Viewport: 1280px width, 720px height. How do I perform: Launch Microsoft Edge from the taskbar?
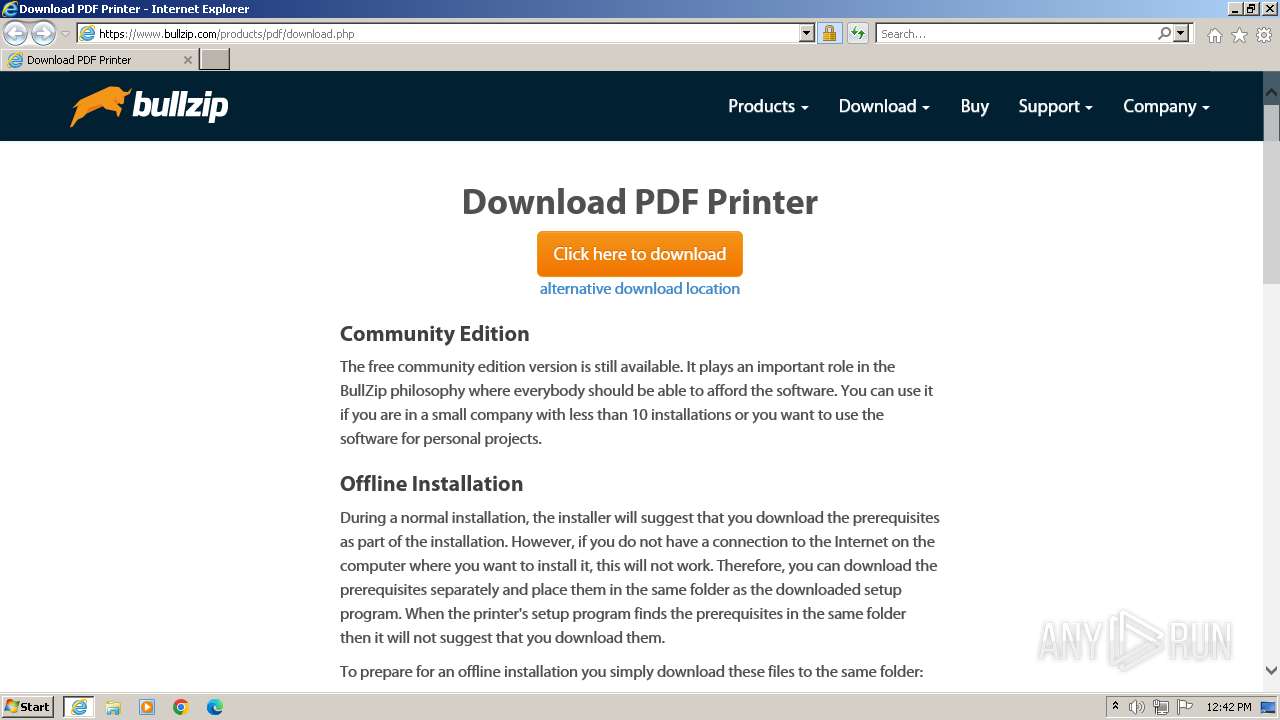click(215, 707)
